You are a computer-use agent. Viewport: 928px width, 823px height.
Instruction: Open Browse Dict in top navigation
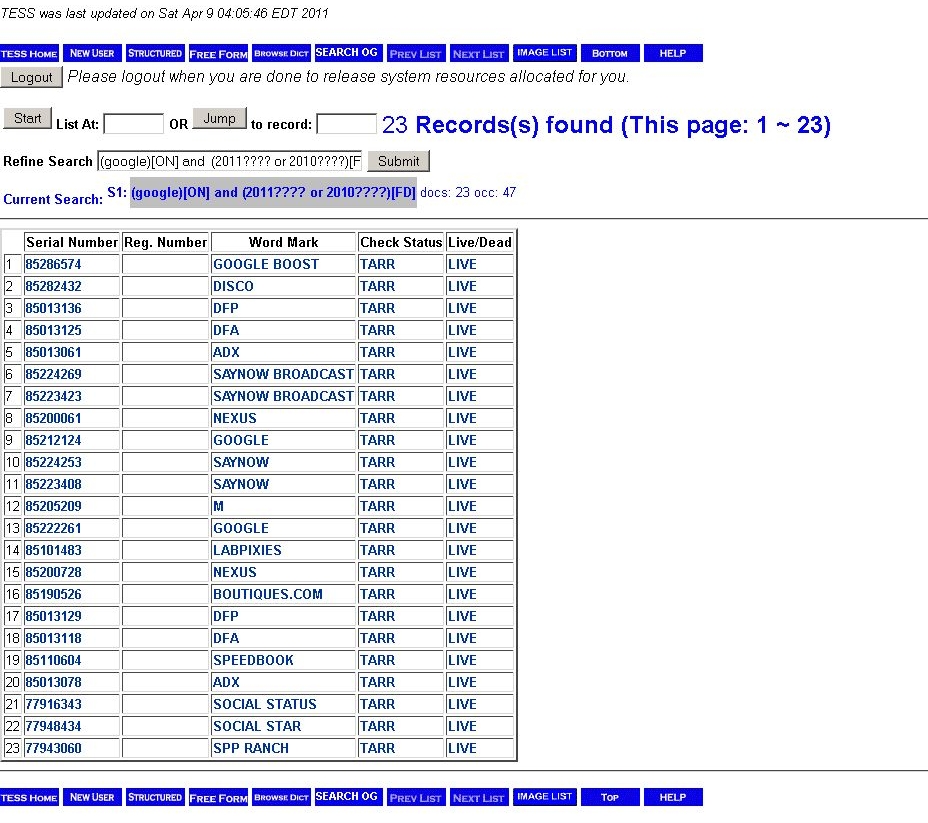click(281, 53)
